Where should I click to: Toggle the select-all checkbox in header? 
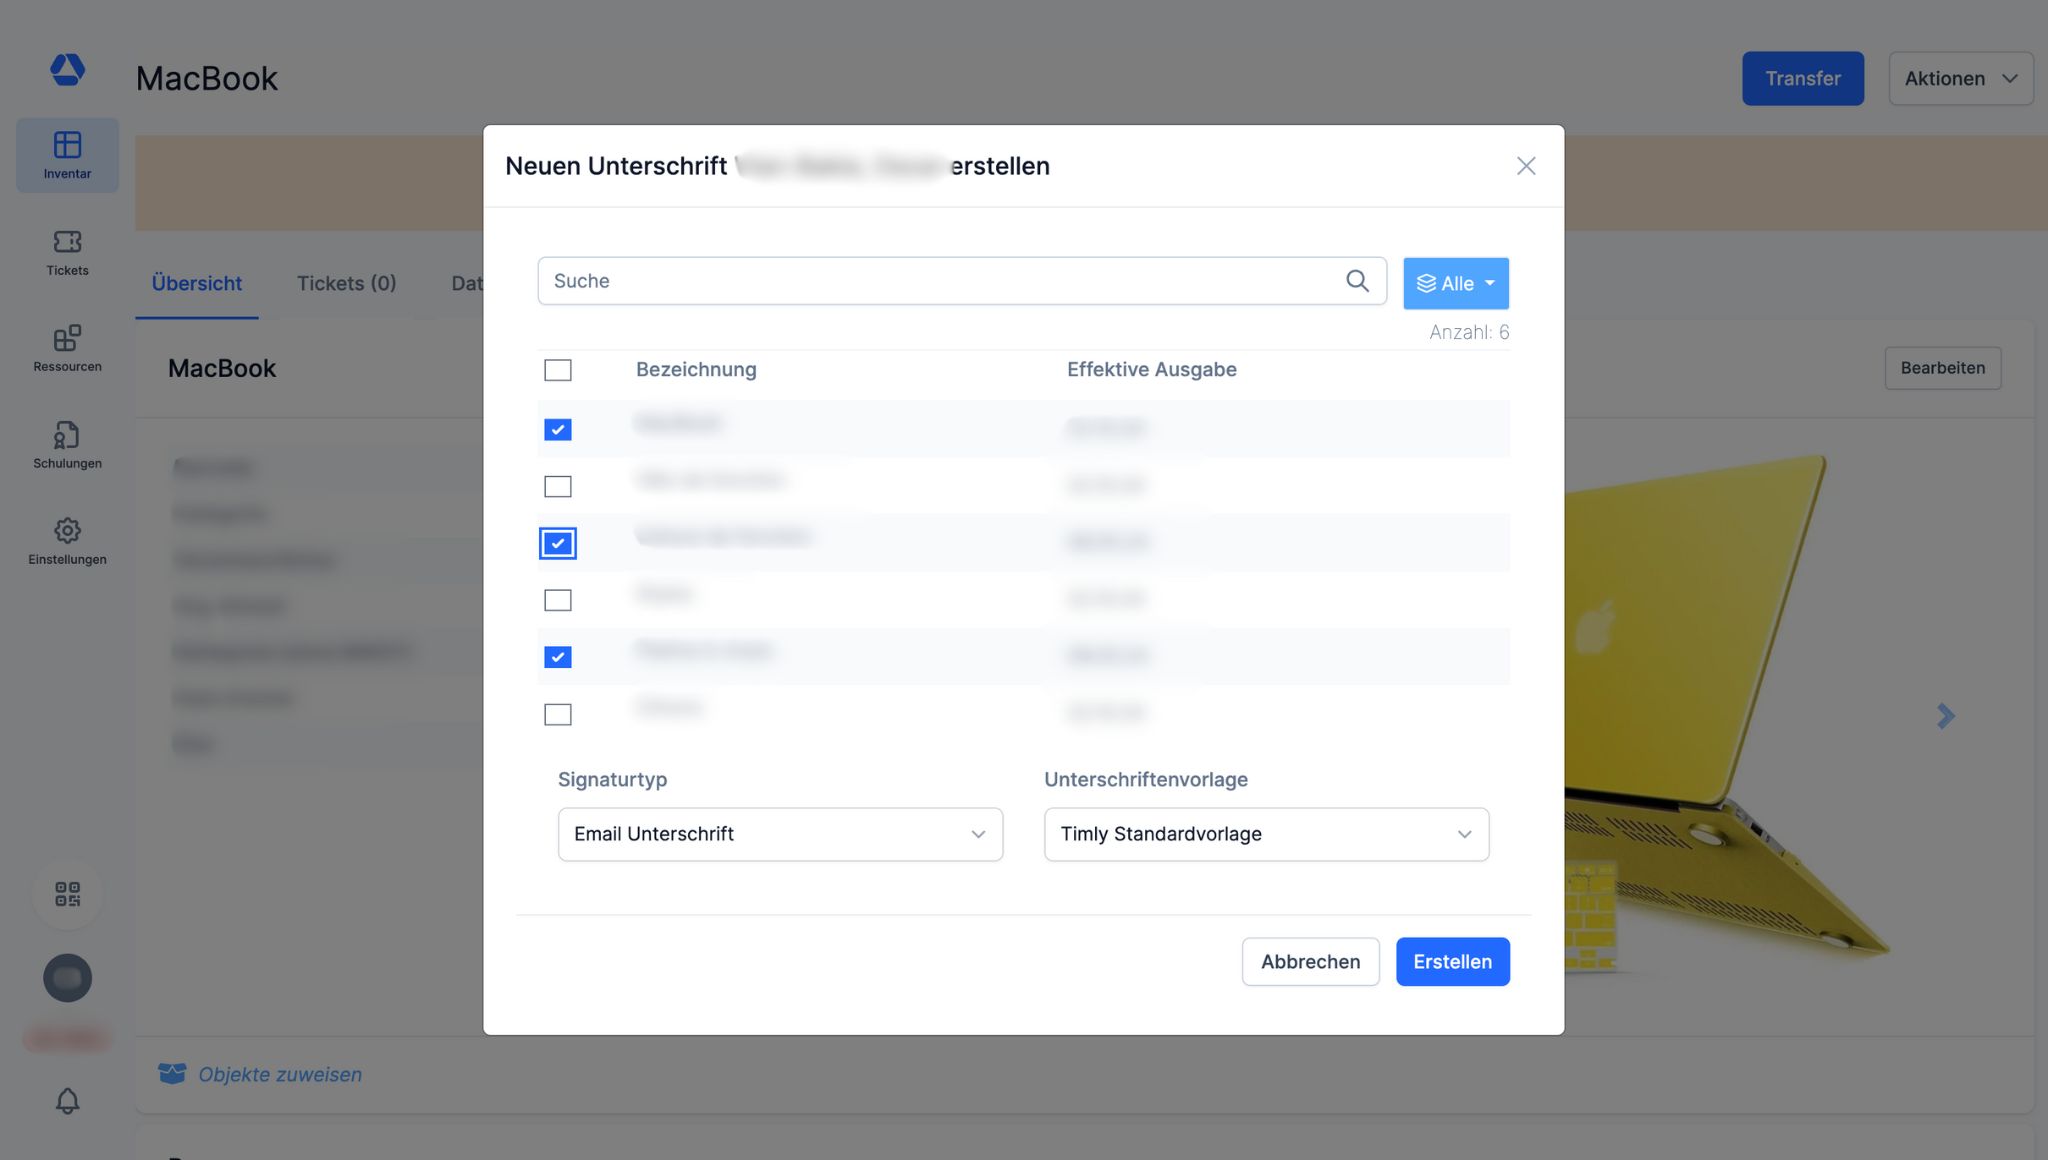[x=558, y=370]
